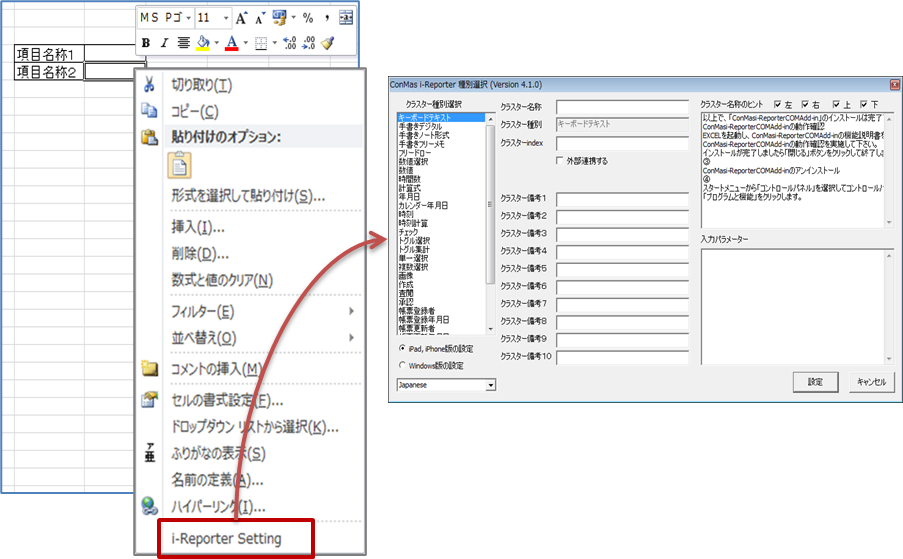The width and height of the screenshot is (903, 559).
Task: Select the Windows版の設定 radio button
Action: point(402,365)
